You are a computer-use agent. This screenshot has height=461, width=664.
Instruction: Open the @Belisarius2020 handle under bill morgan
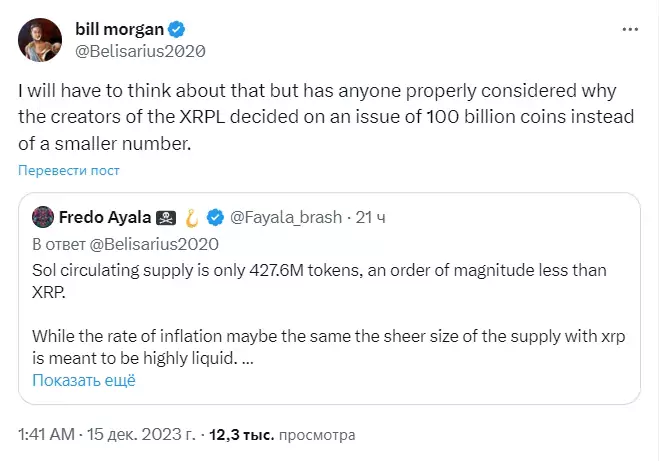140,51
